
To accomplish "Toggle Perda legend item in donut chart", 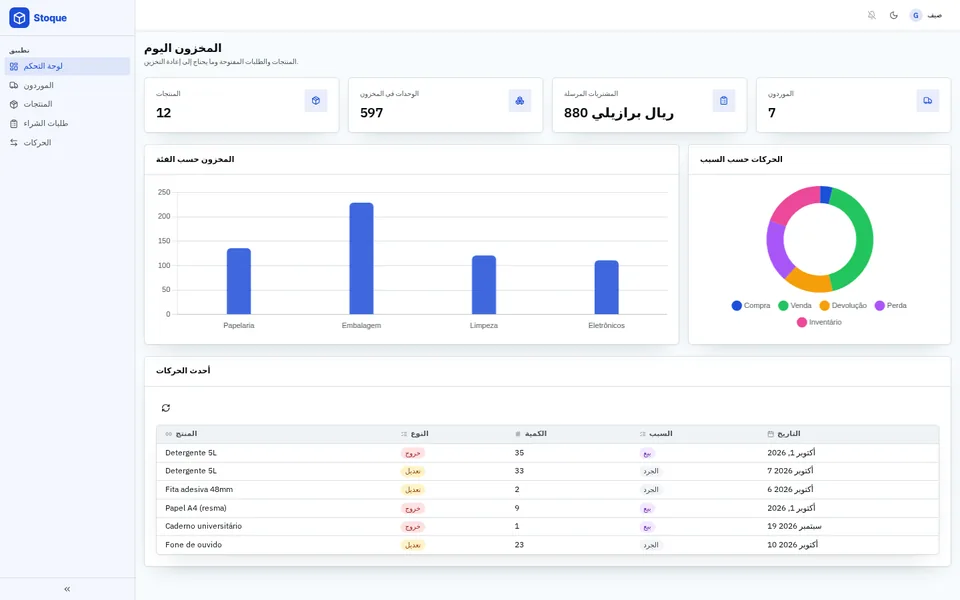I will (x=891, y=306).
